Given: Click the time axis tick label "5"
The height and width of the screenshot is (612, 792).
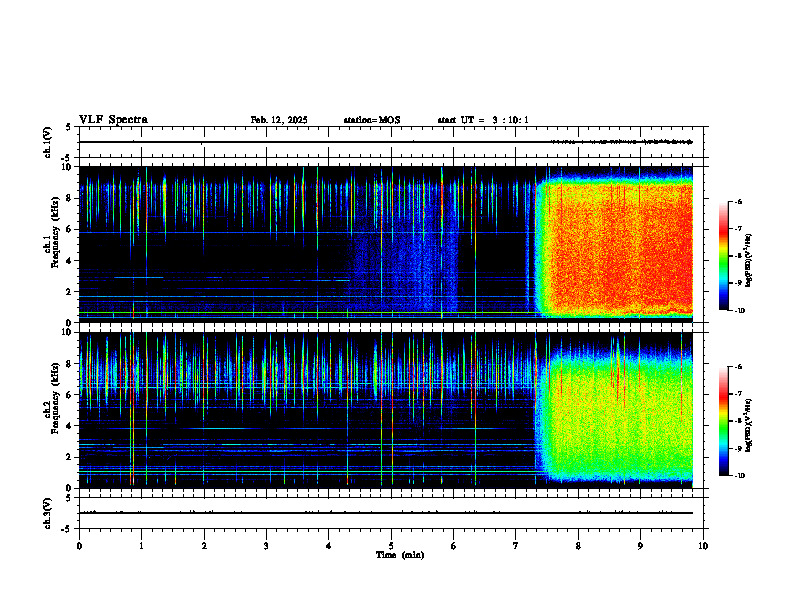Looking at the screenshot, I should click(391, 546).
